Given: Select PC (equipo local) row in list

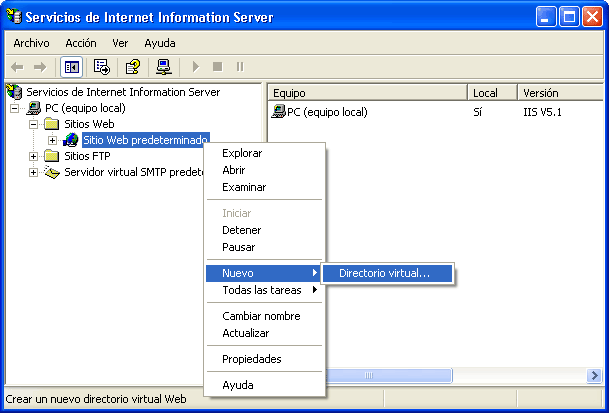Looking at the screenshot, I should click(x=327, y=112).
